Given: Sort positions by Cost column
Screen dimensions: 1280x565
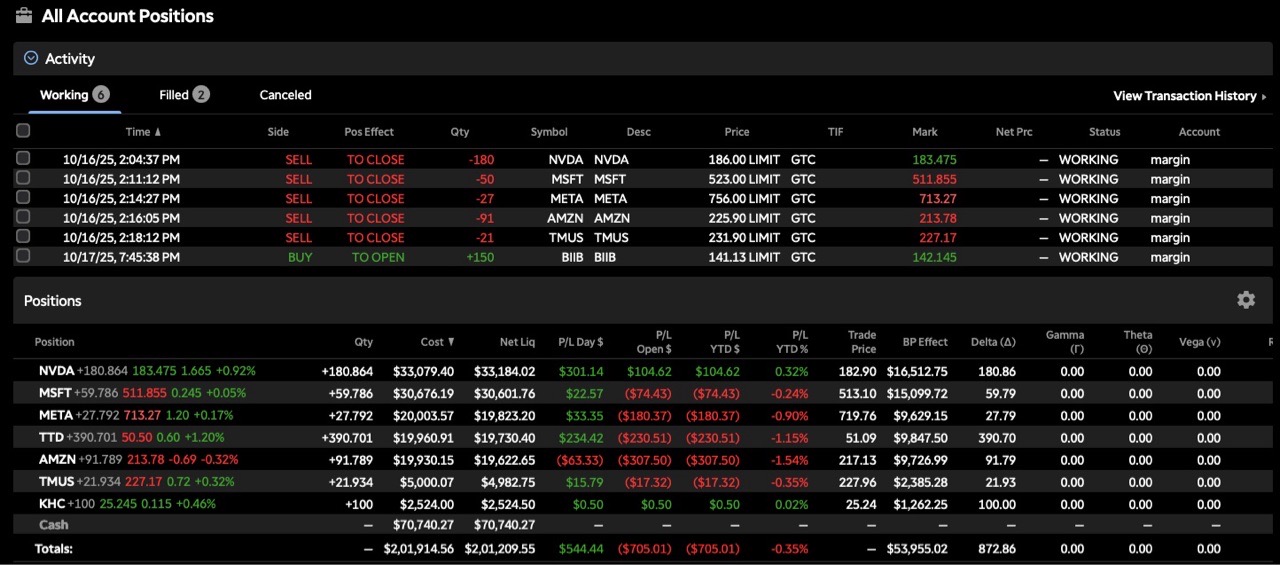Looking at the screenshot, I should (x=437, y=342).
